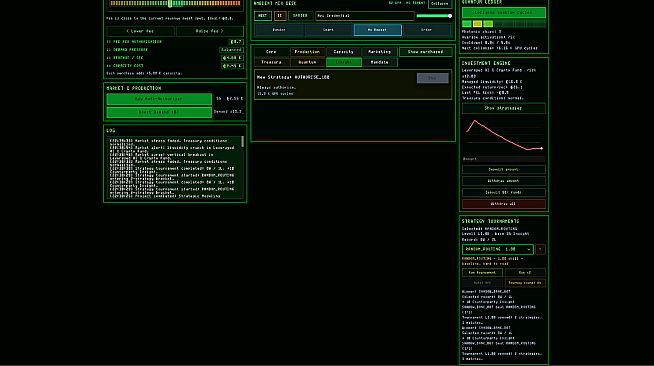Click the Balanced demand pressure value
Screen dimensions: 654x366
click(231, 50)
